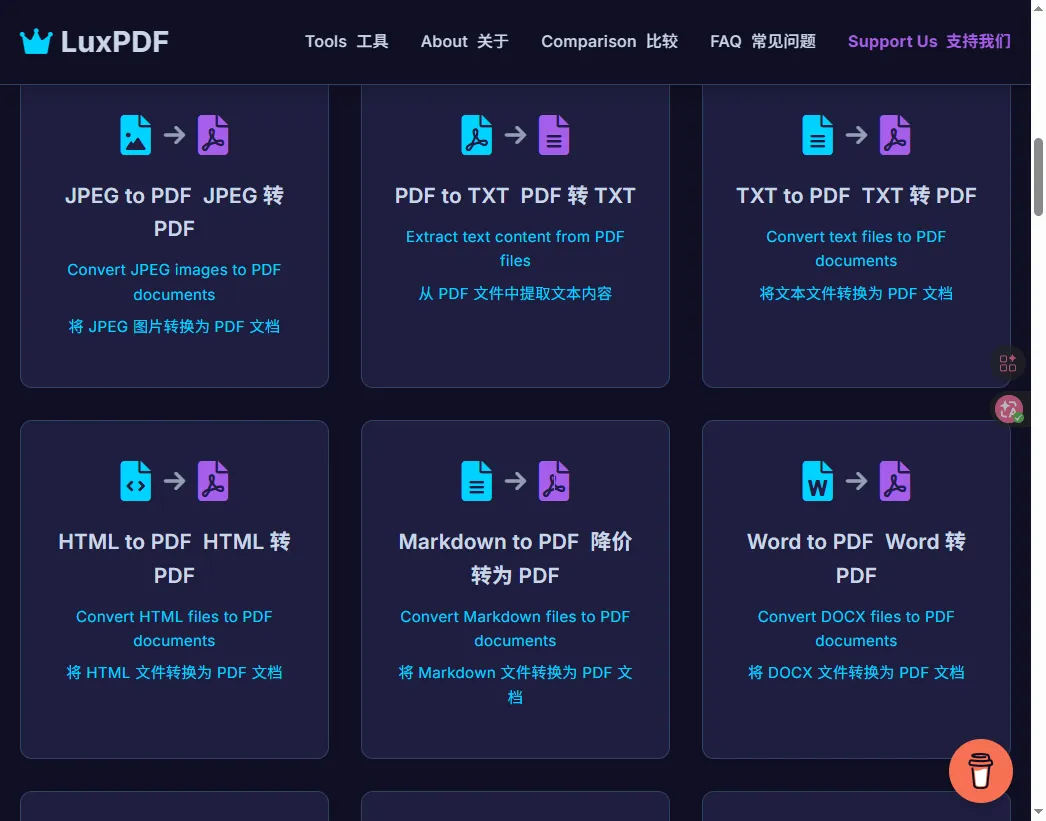Click the cyan PDF icon on PDF to TXT card

(476, 135)
